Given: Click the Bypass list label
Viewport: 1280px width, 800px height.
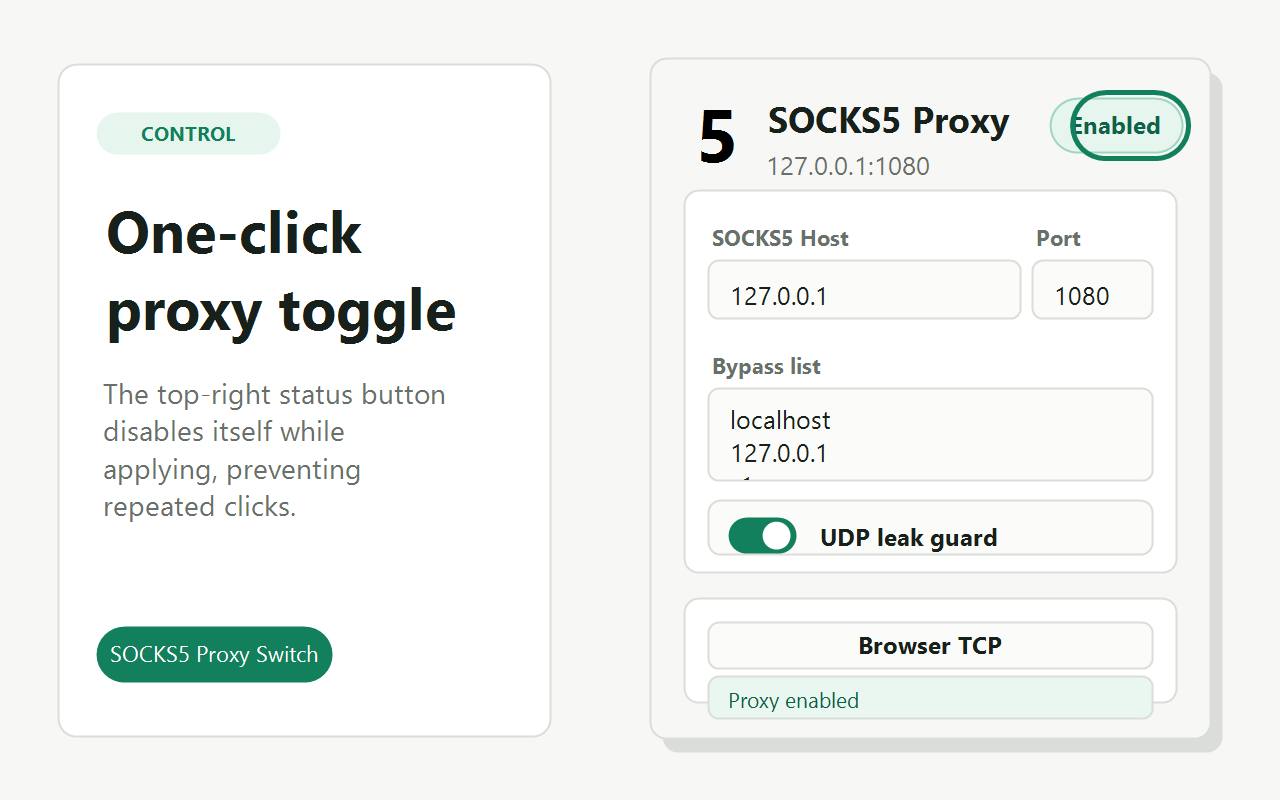Looking at the screenshot, I should [766, 367].
